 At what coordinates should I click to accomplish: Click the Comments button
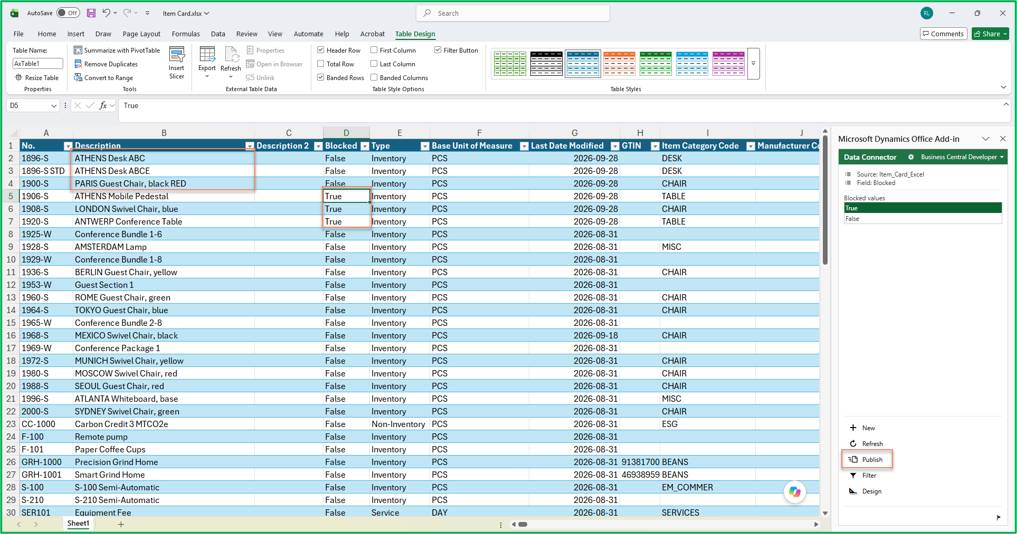click(943, 34)
